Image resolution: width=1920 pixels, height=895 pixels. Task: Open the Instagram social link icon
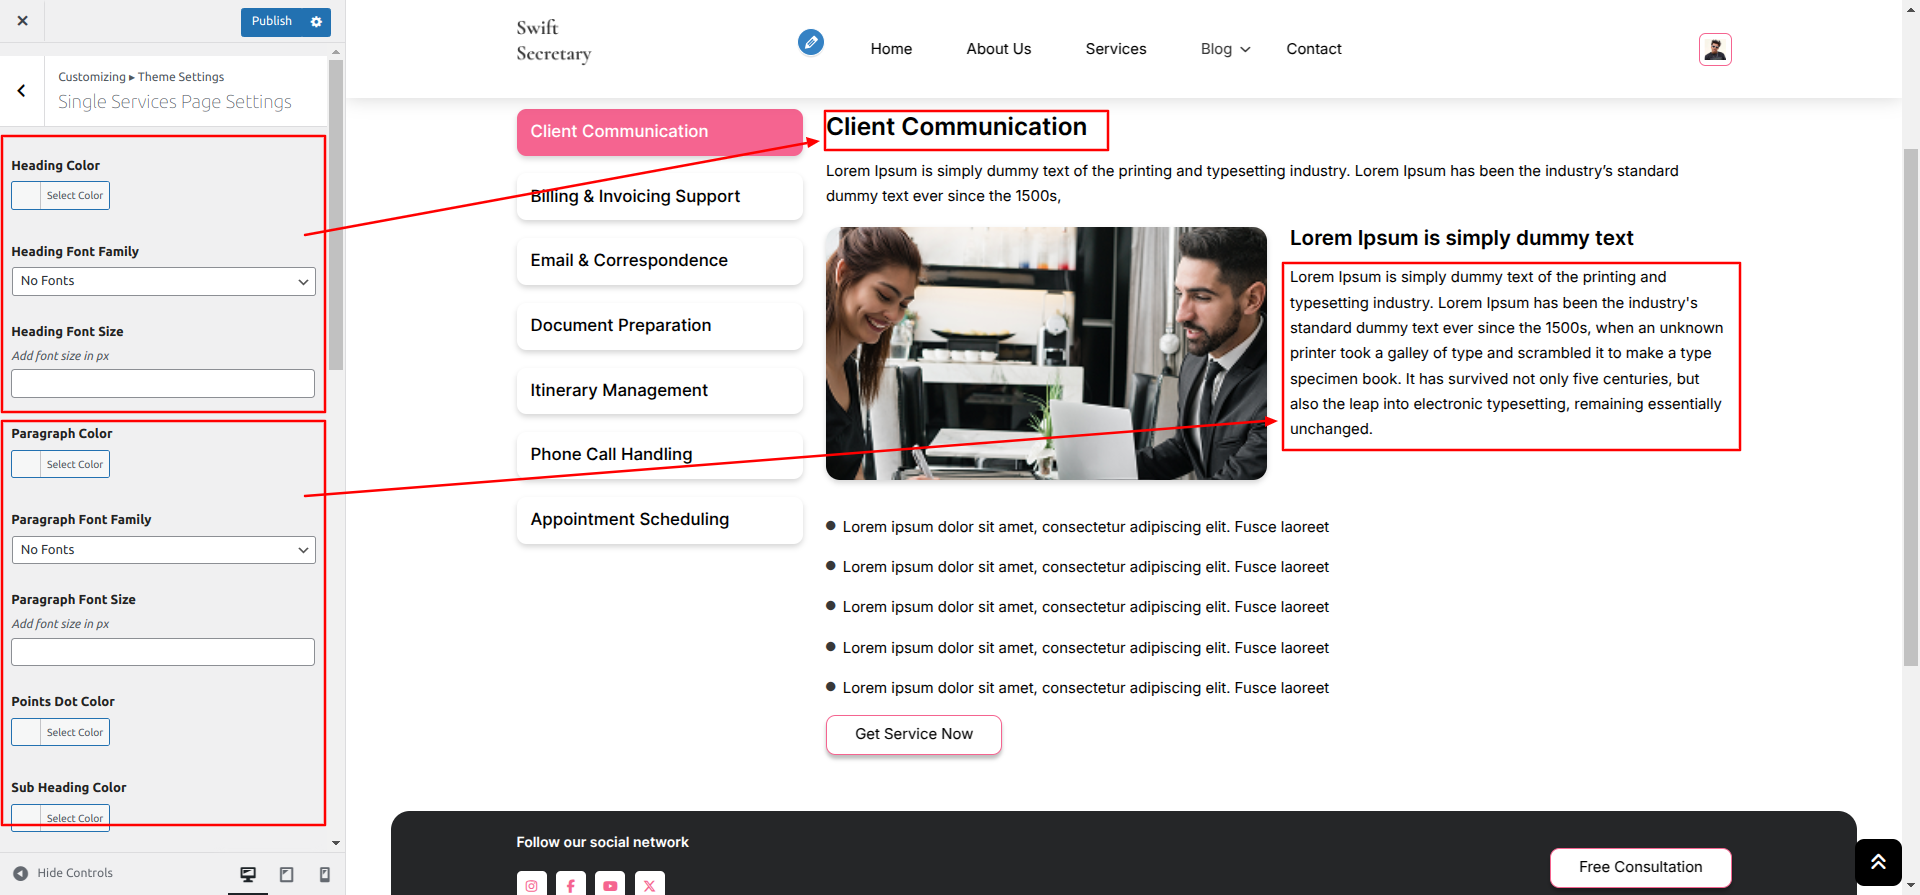(531, 885)
